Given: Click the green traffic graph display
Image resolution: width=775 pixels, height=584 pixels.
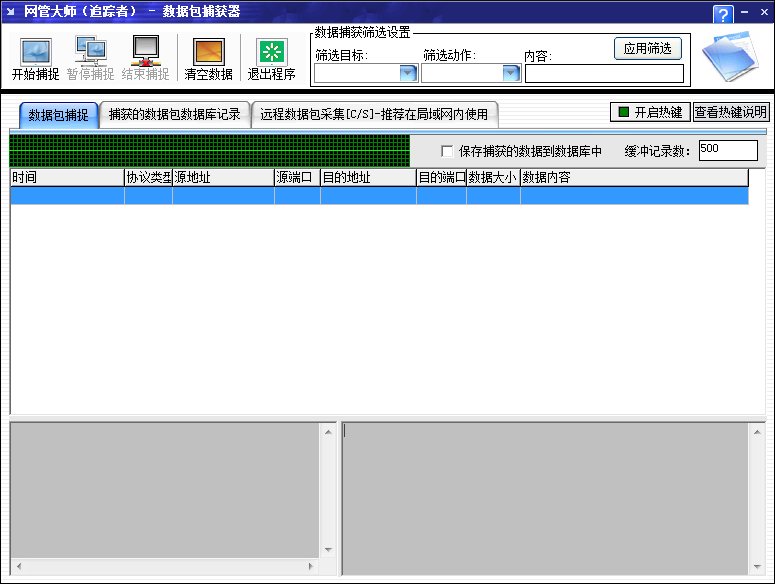Looking at the screenshot, I should 210,151.
